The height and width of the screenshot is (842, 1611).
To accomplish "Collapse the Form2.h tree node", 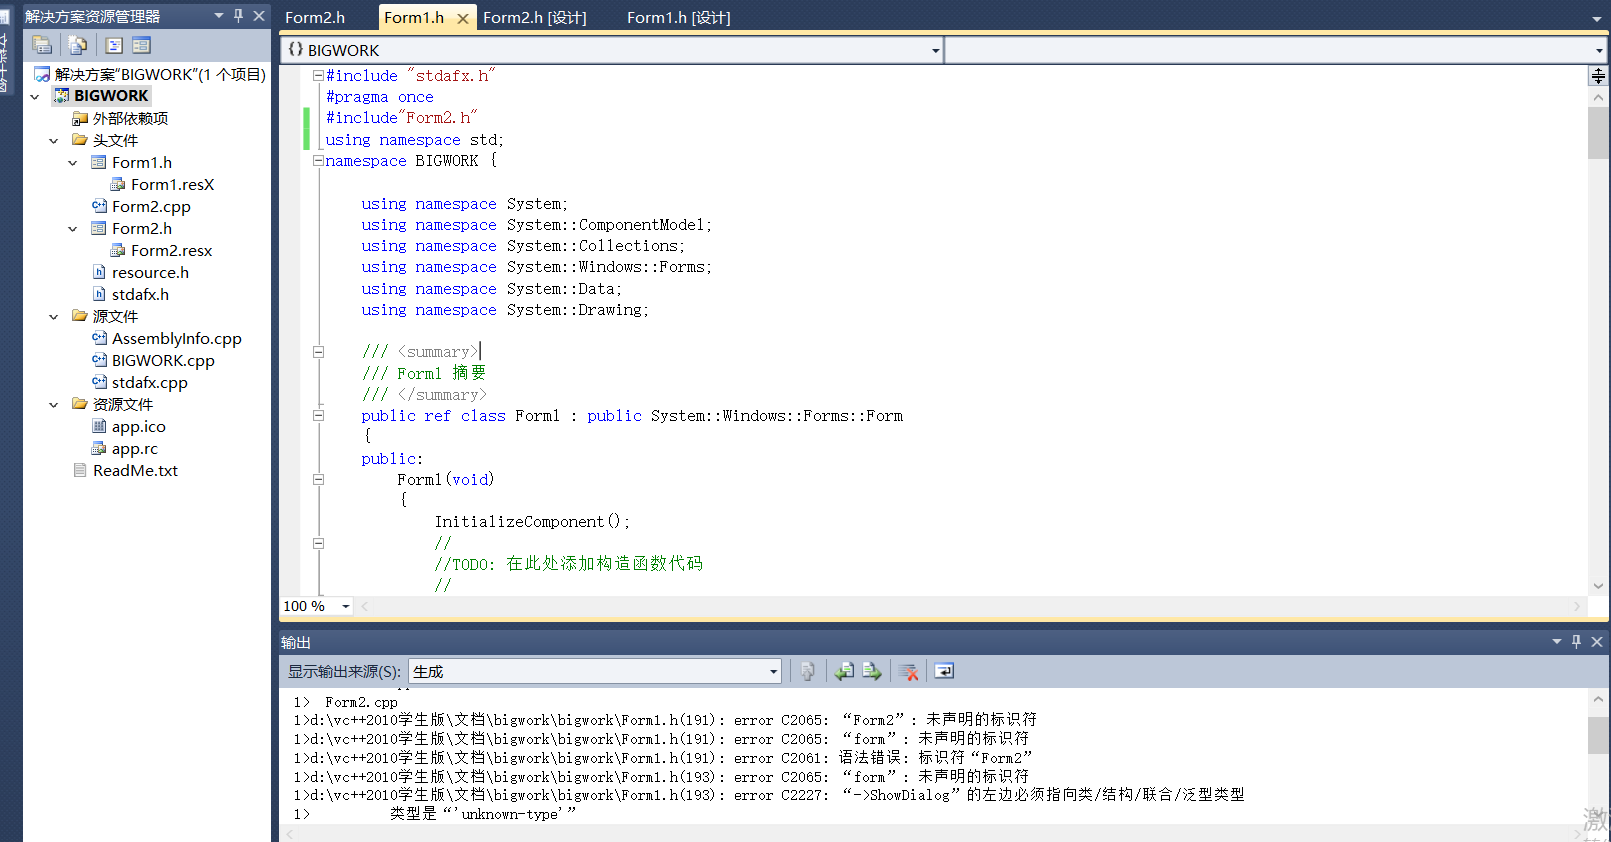I will [72, 228].
